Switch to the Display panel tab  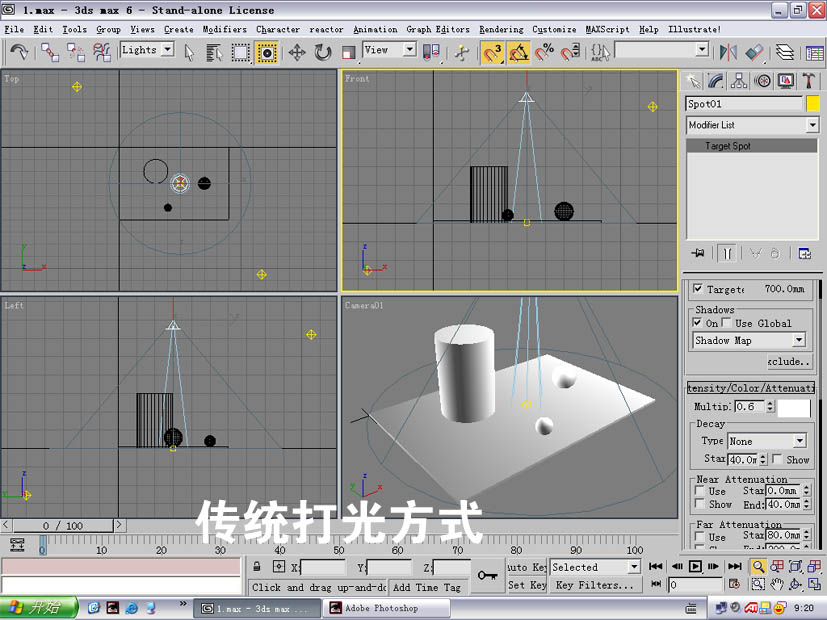785,81
